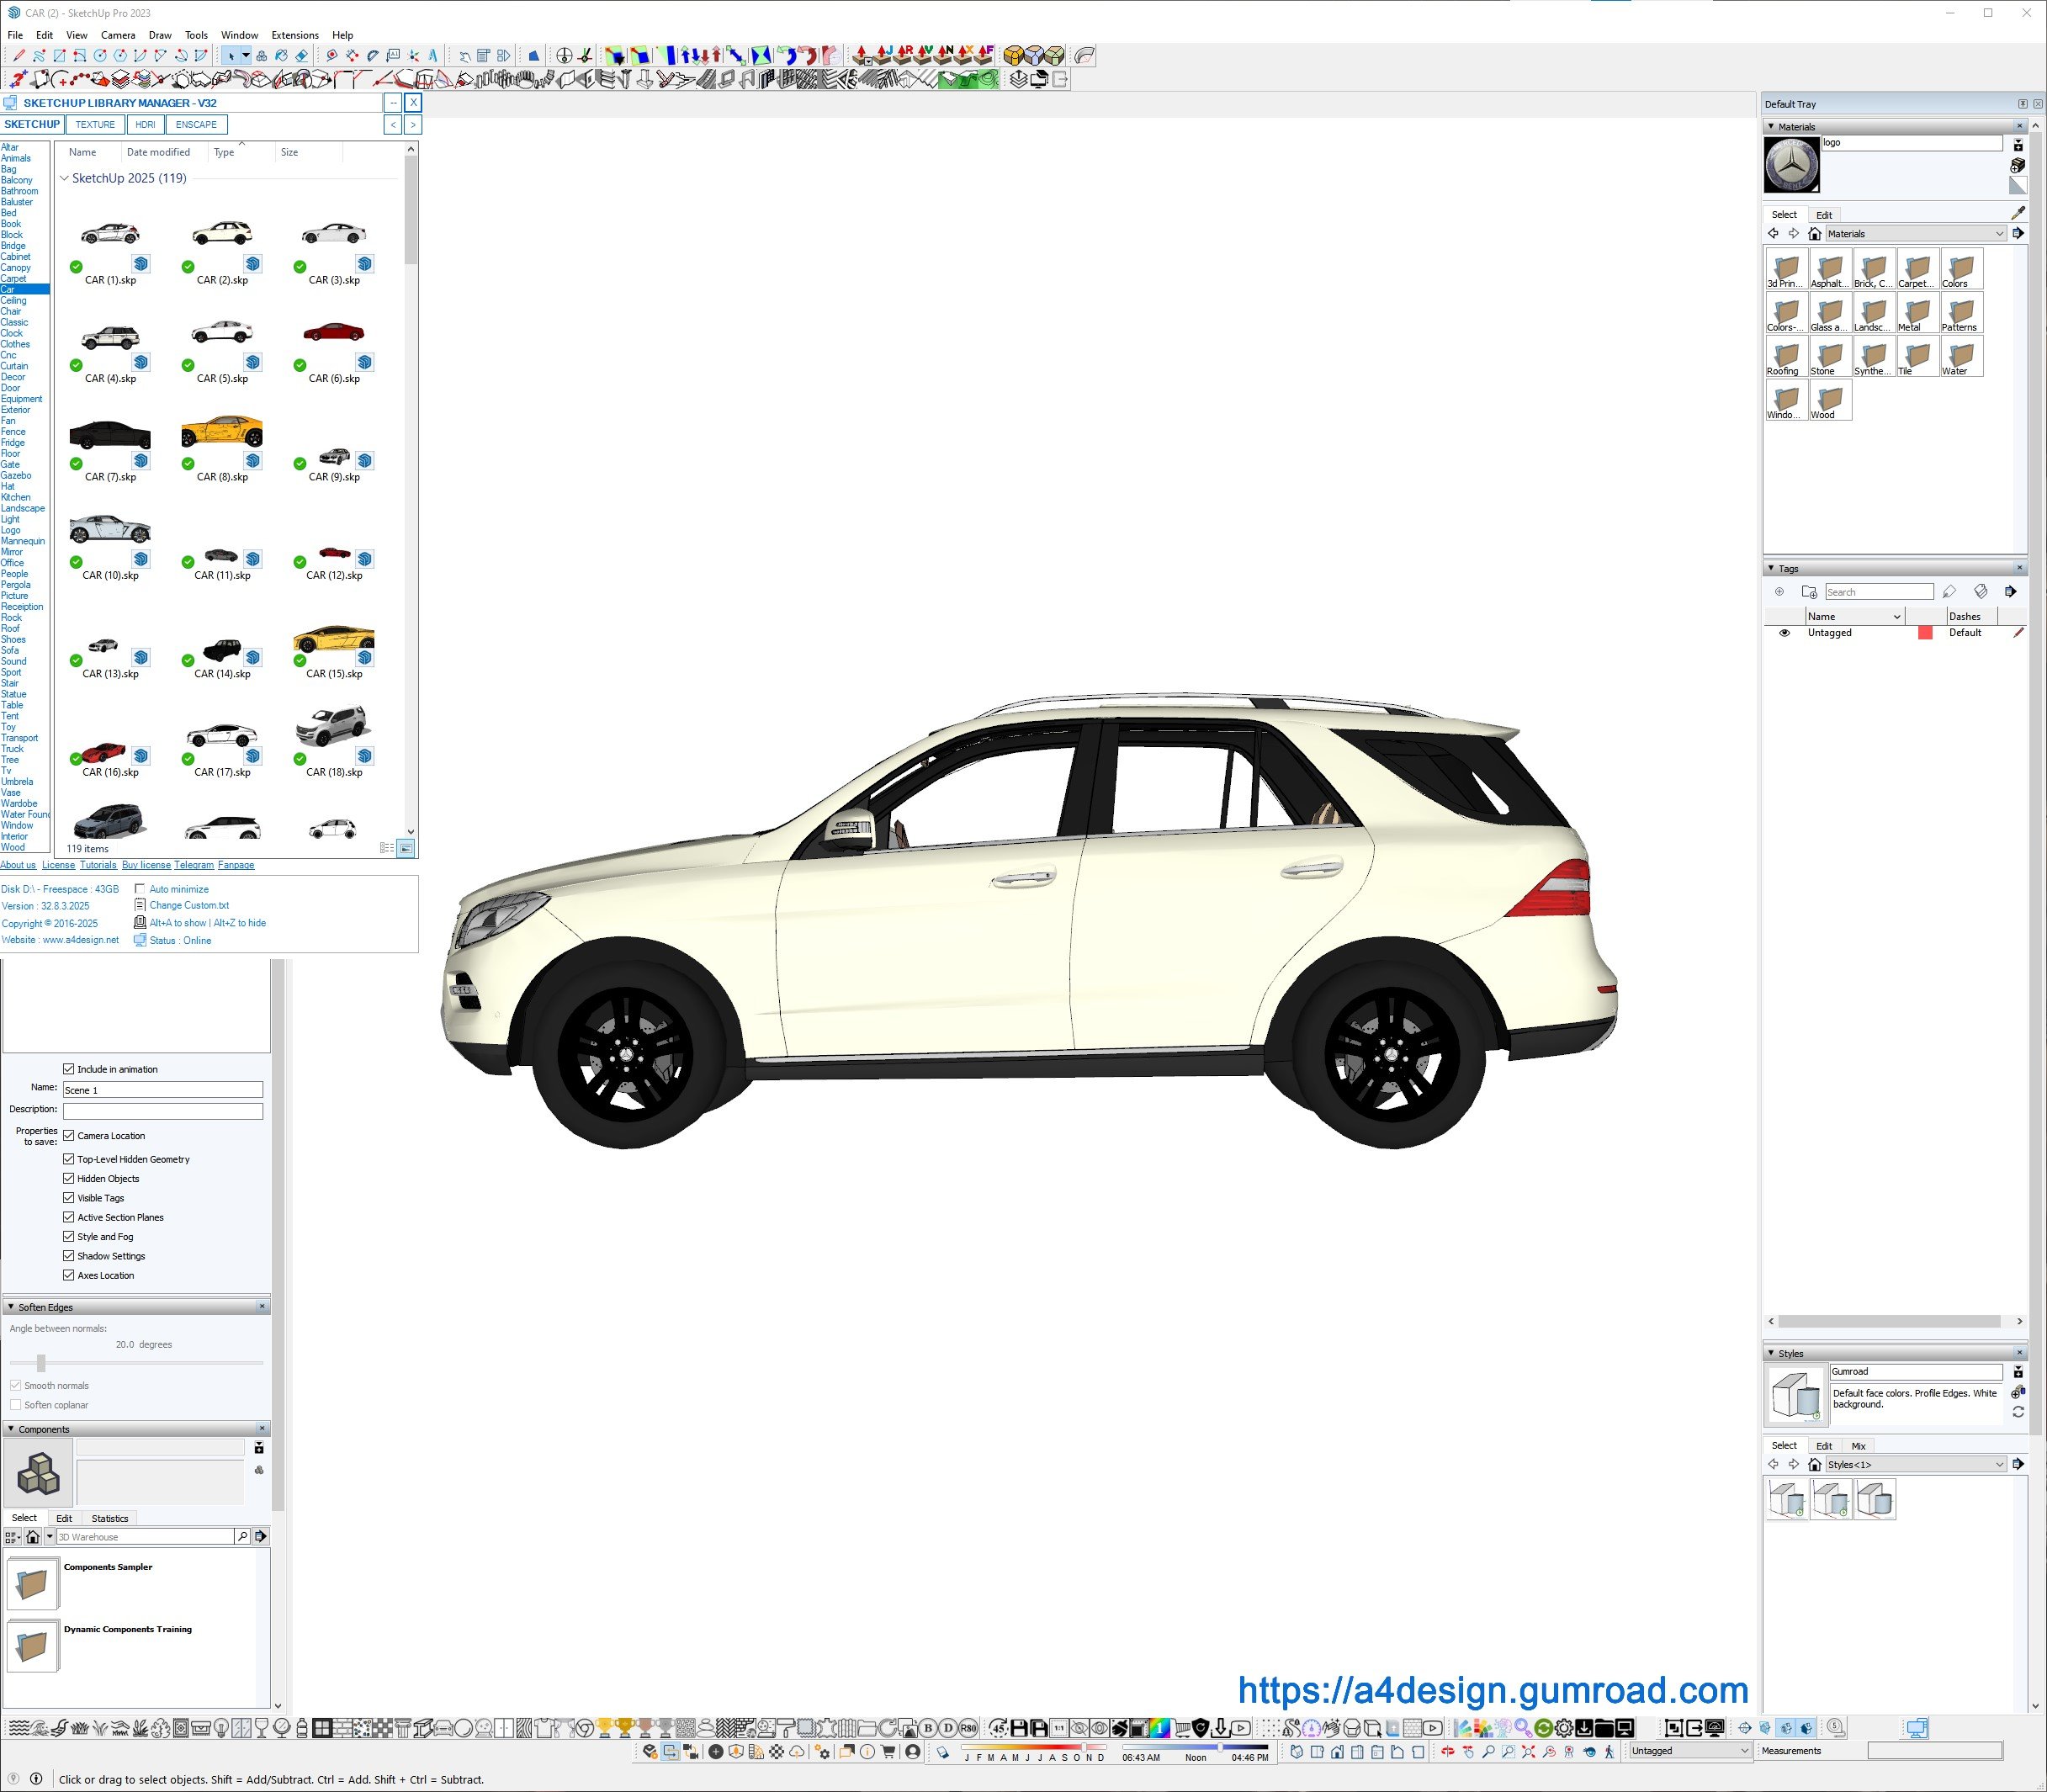Click the Buy license link
Image resolution: width=2047 pixels, height=1792 pixels.
[x=146, y=865]
